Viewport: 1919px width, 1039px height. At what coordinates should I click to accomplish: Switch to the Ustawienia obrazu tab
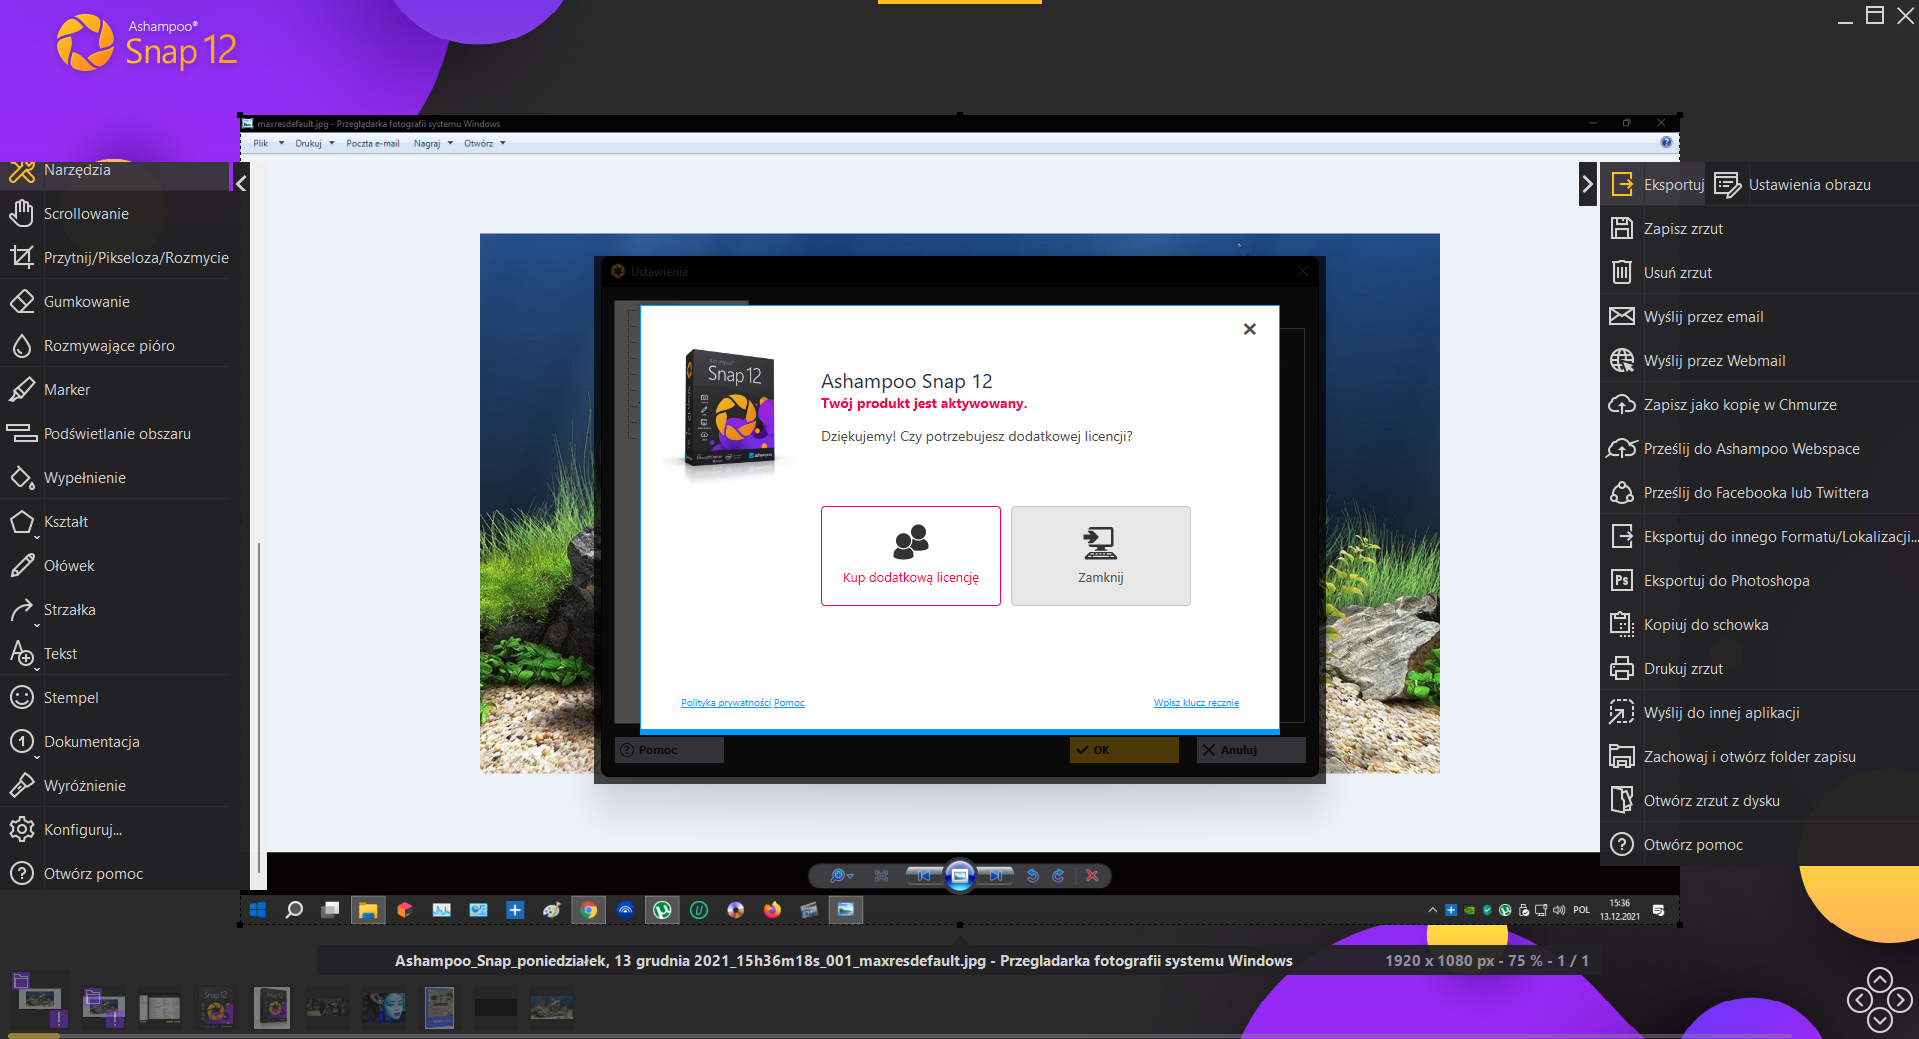[x=1792, y=185]
